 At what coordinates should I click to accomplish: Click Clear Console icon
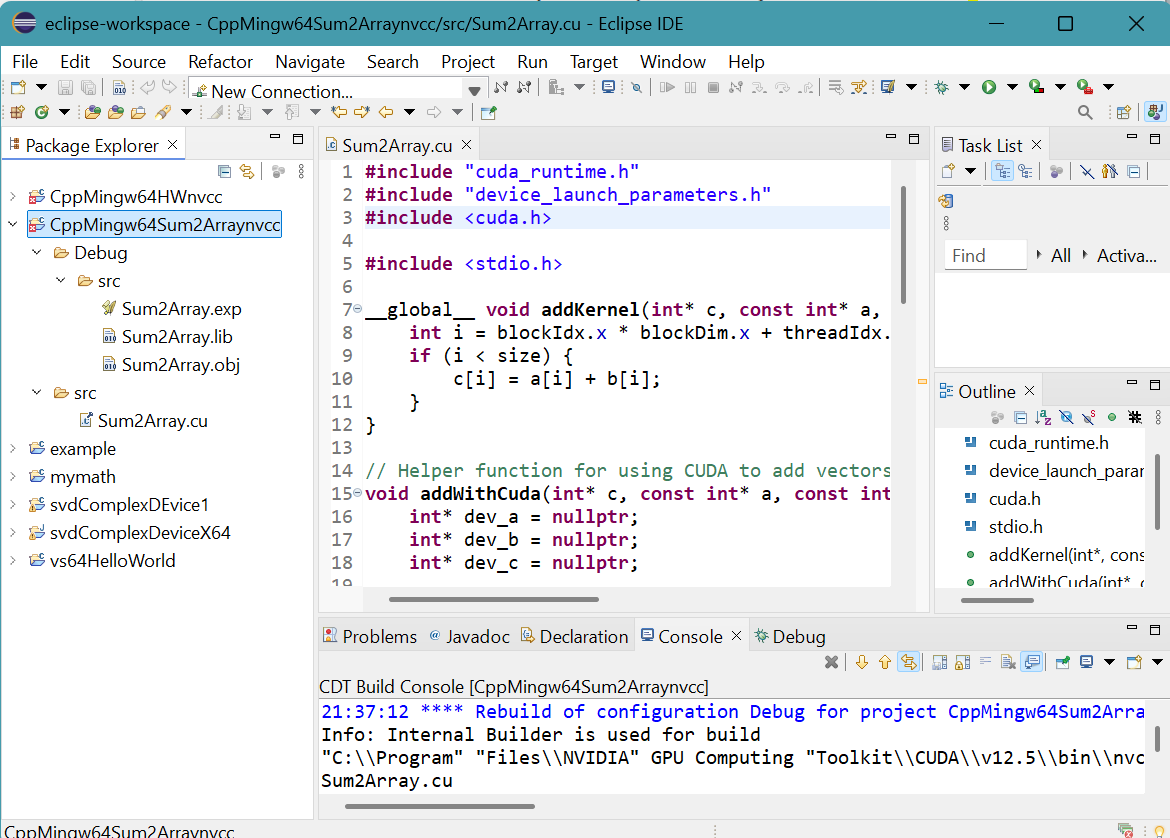1008,662
